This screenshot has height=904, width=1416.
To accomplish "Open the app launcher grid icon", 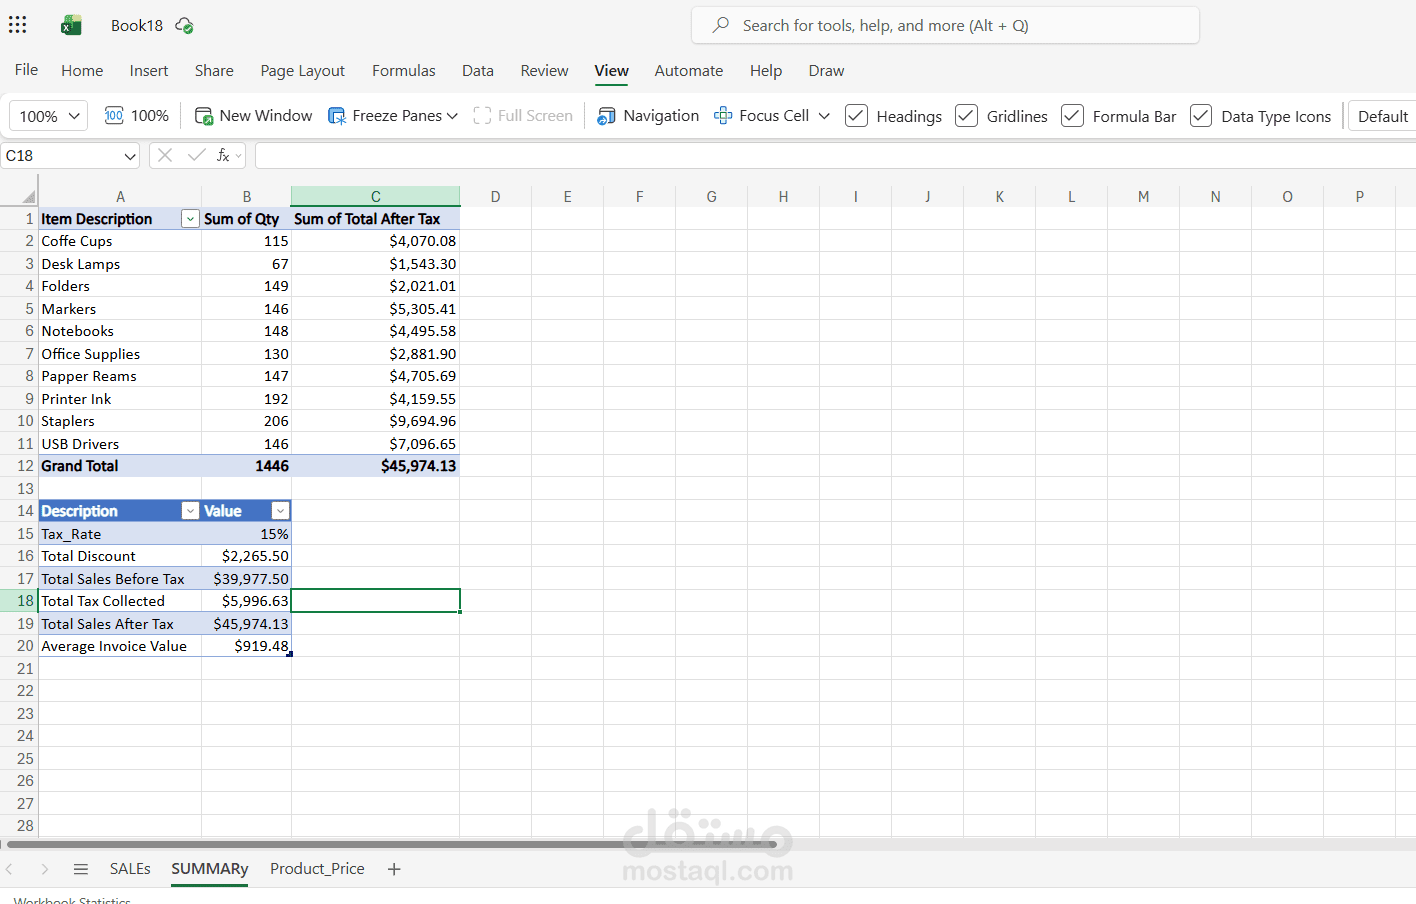I will click(18, 25).
